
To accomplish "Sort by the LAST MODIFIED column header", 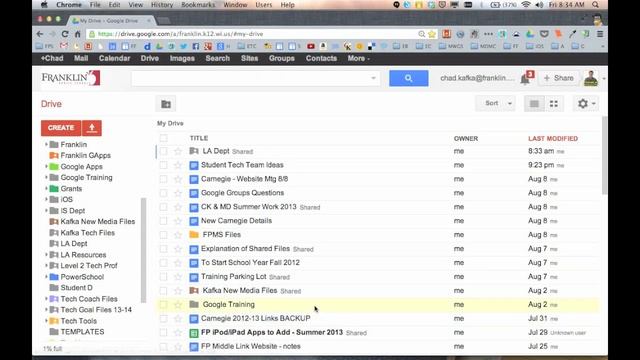I will coord(553,138).
